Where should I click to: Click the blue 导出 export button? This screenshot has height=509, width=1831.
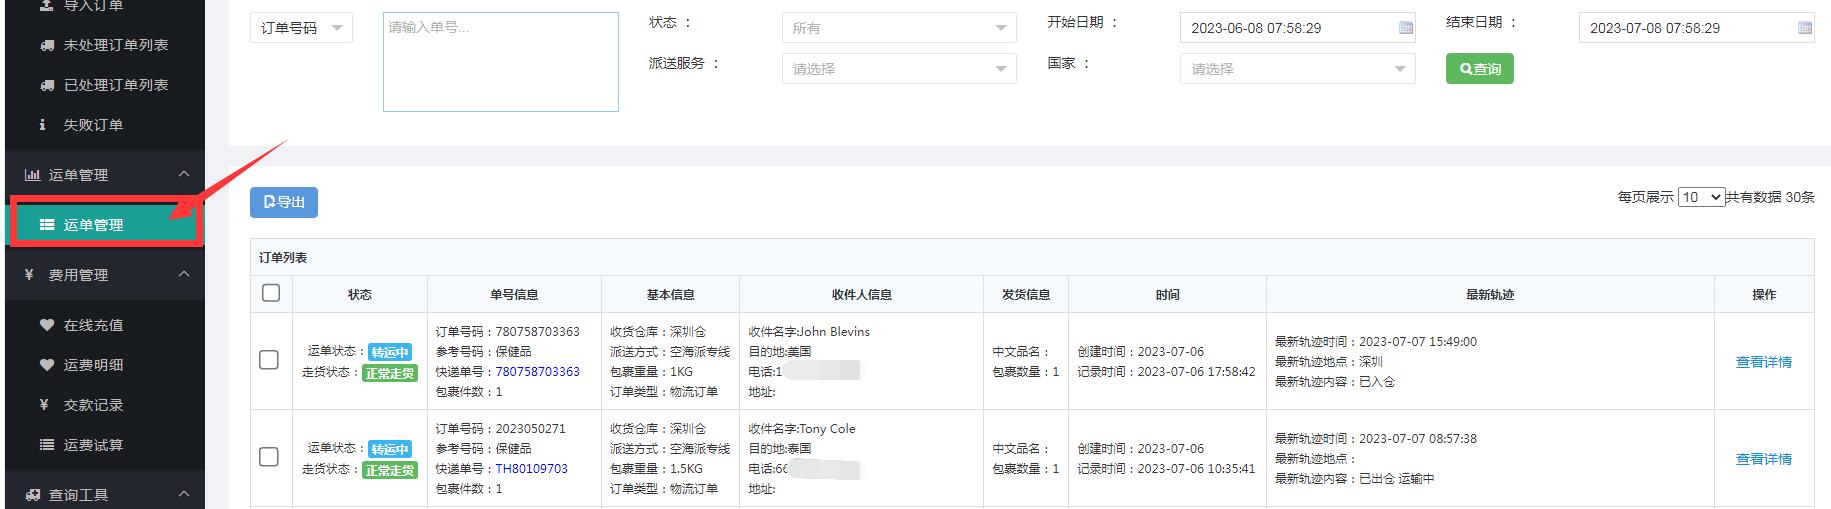coord(284,202)
